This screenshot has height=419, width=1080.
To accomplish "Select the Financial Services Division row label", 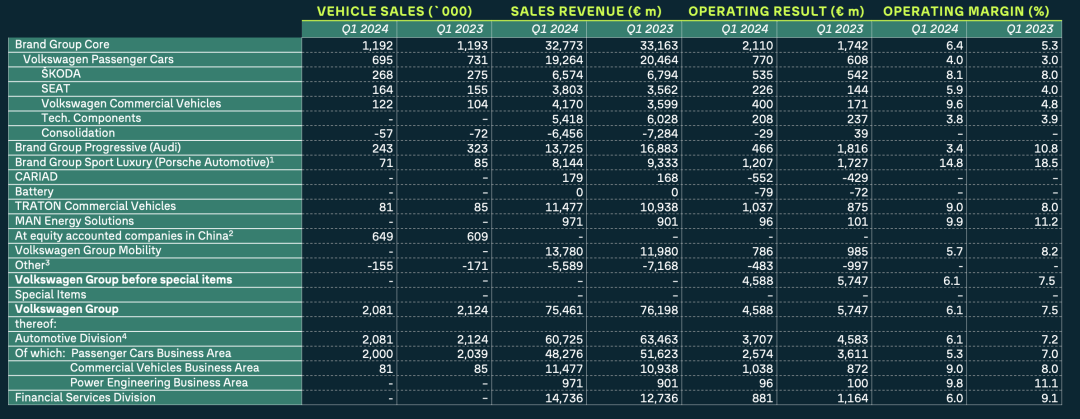I will (x=85, y=397).
